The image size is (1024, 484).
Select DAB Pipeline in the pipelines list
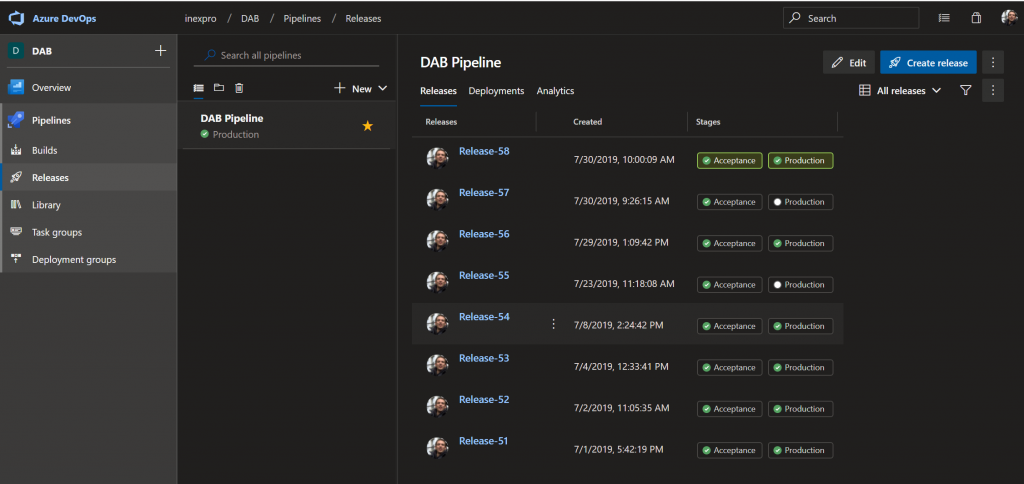click(286, 125)
